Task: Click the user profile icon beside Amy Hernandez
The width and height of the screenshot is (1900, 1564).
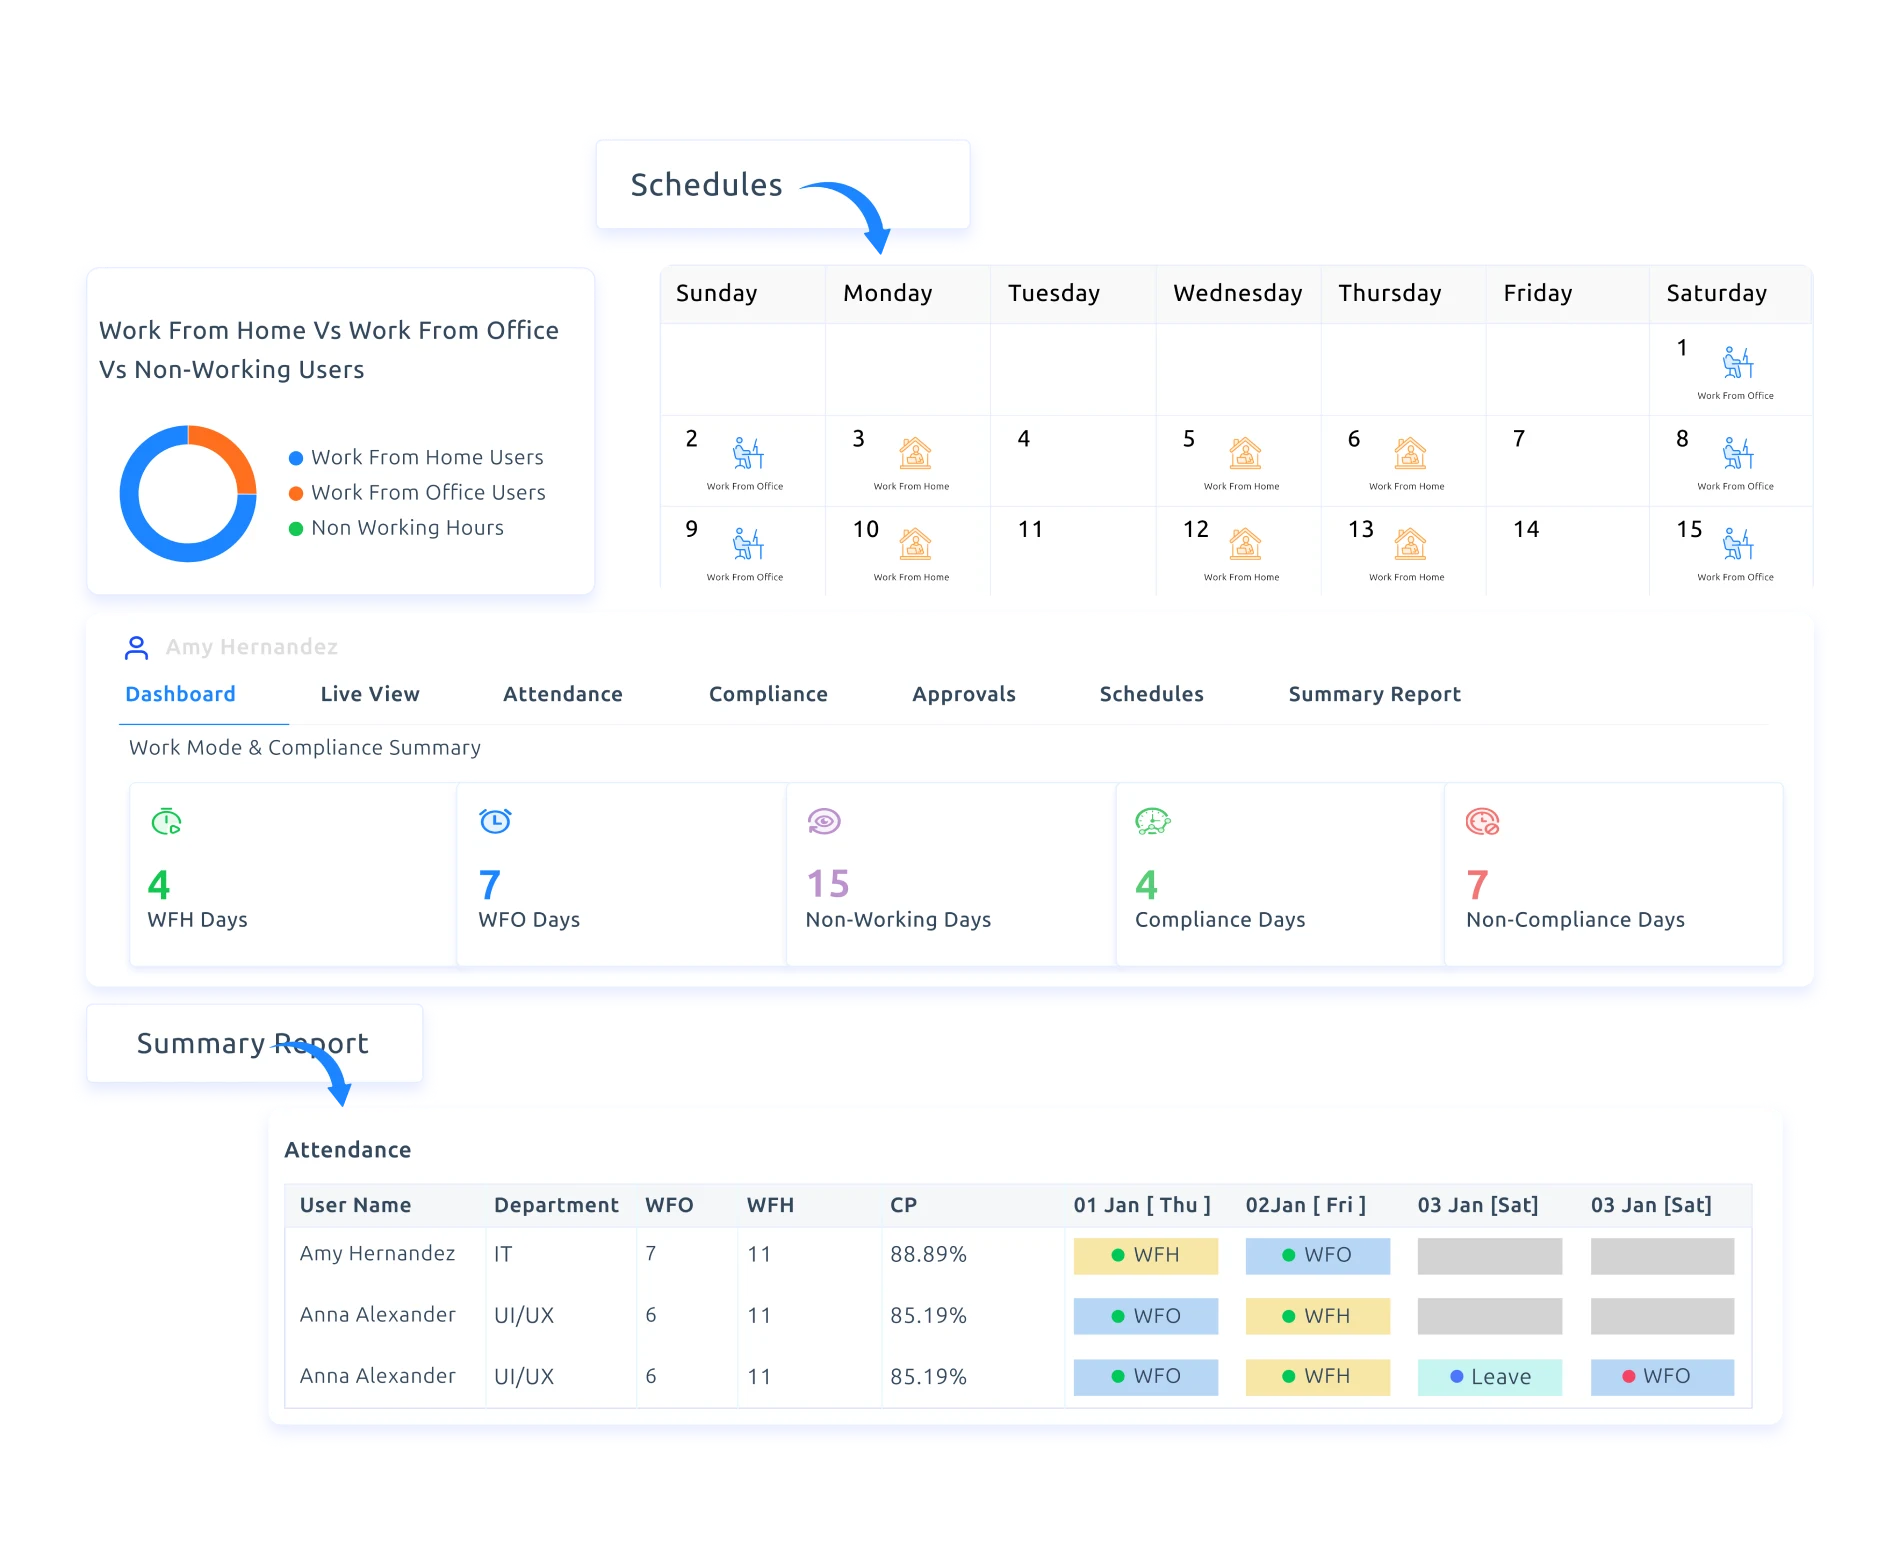Action: point(136,648)
